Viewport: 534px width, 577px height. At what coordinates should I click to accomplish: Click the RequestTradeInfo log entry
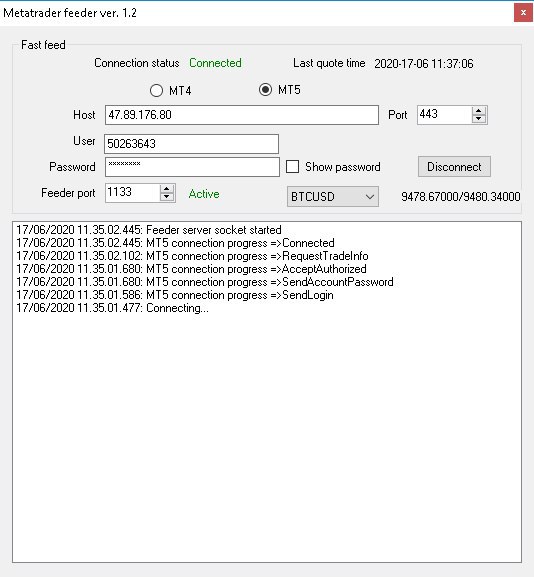click(192, 256)
